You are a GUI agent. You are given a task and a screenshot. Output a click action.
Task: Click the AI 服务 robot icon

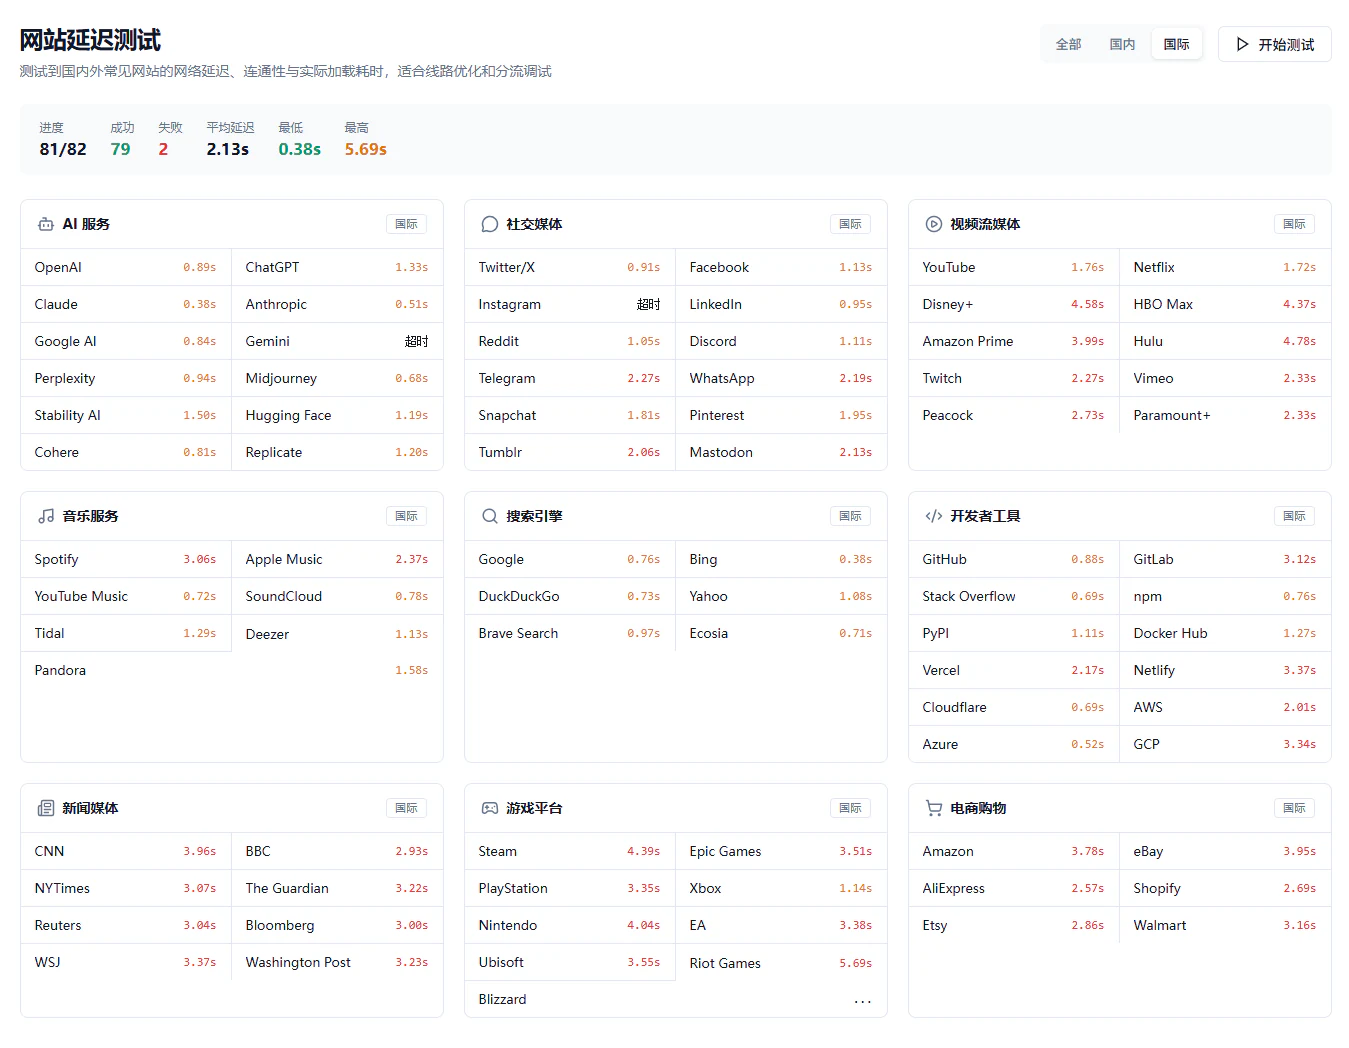(x=46, y=224)
